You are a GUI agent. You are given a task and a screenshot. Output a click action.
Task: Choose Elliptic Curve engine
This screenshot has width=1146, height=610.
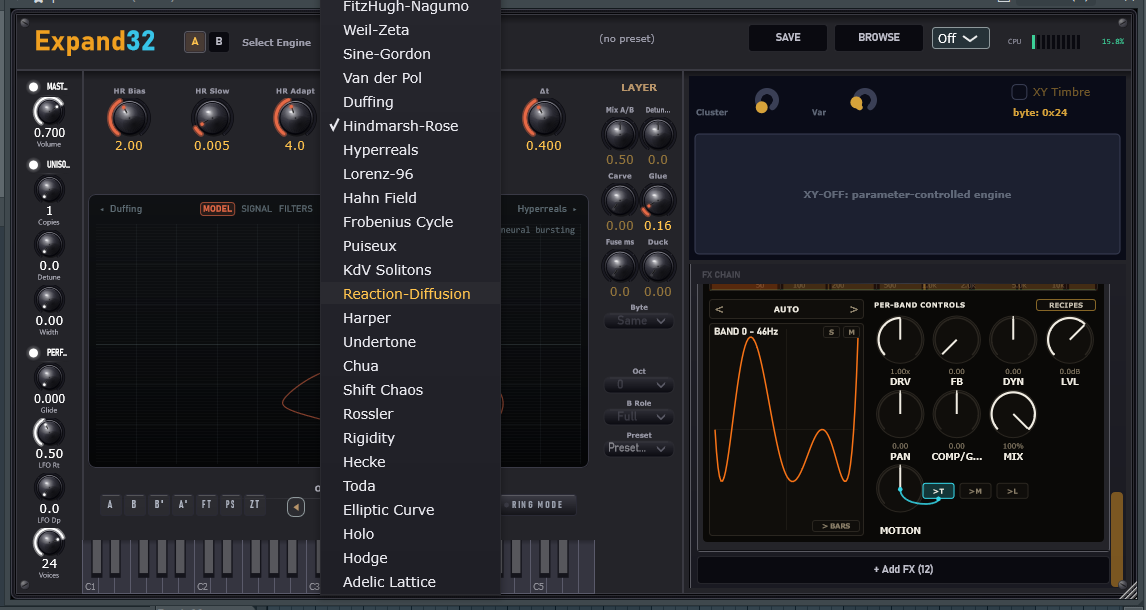(410, 510)
